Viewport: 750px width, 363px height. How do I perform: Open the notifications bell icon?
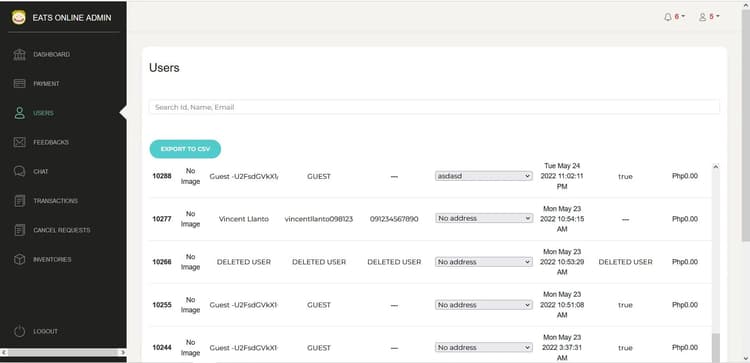(668, 17)
